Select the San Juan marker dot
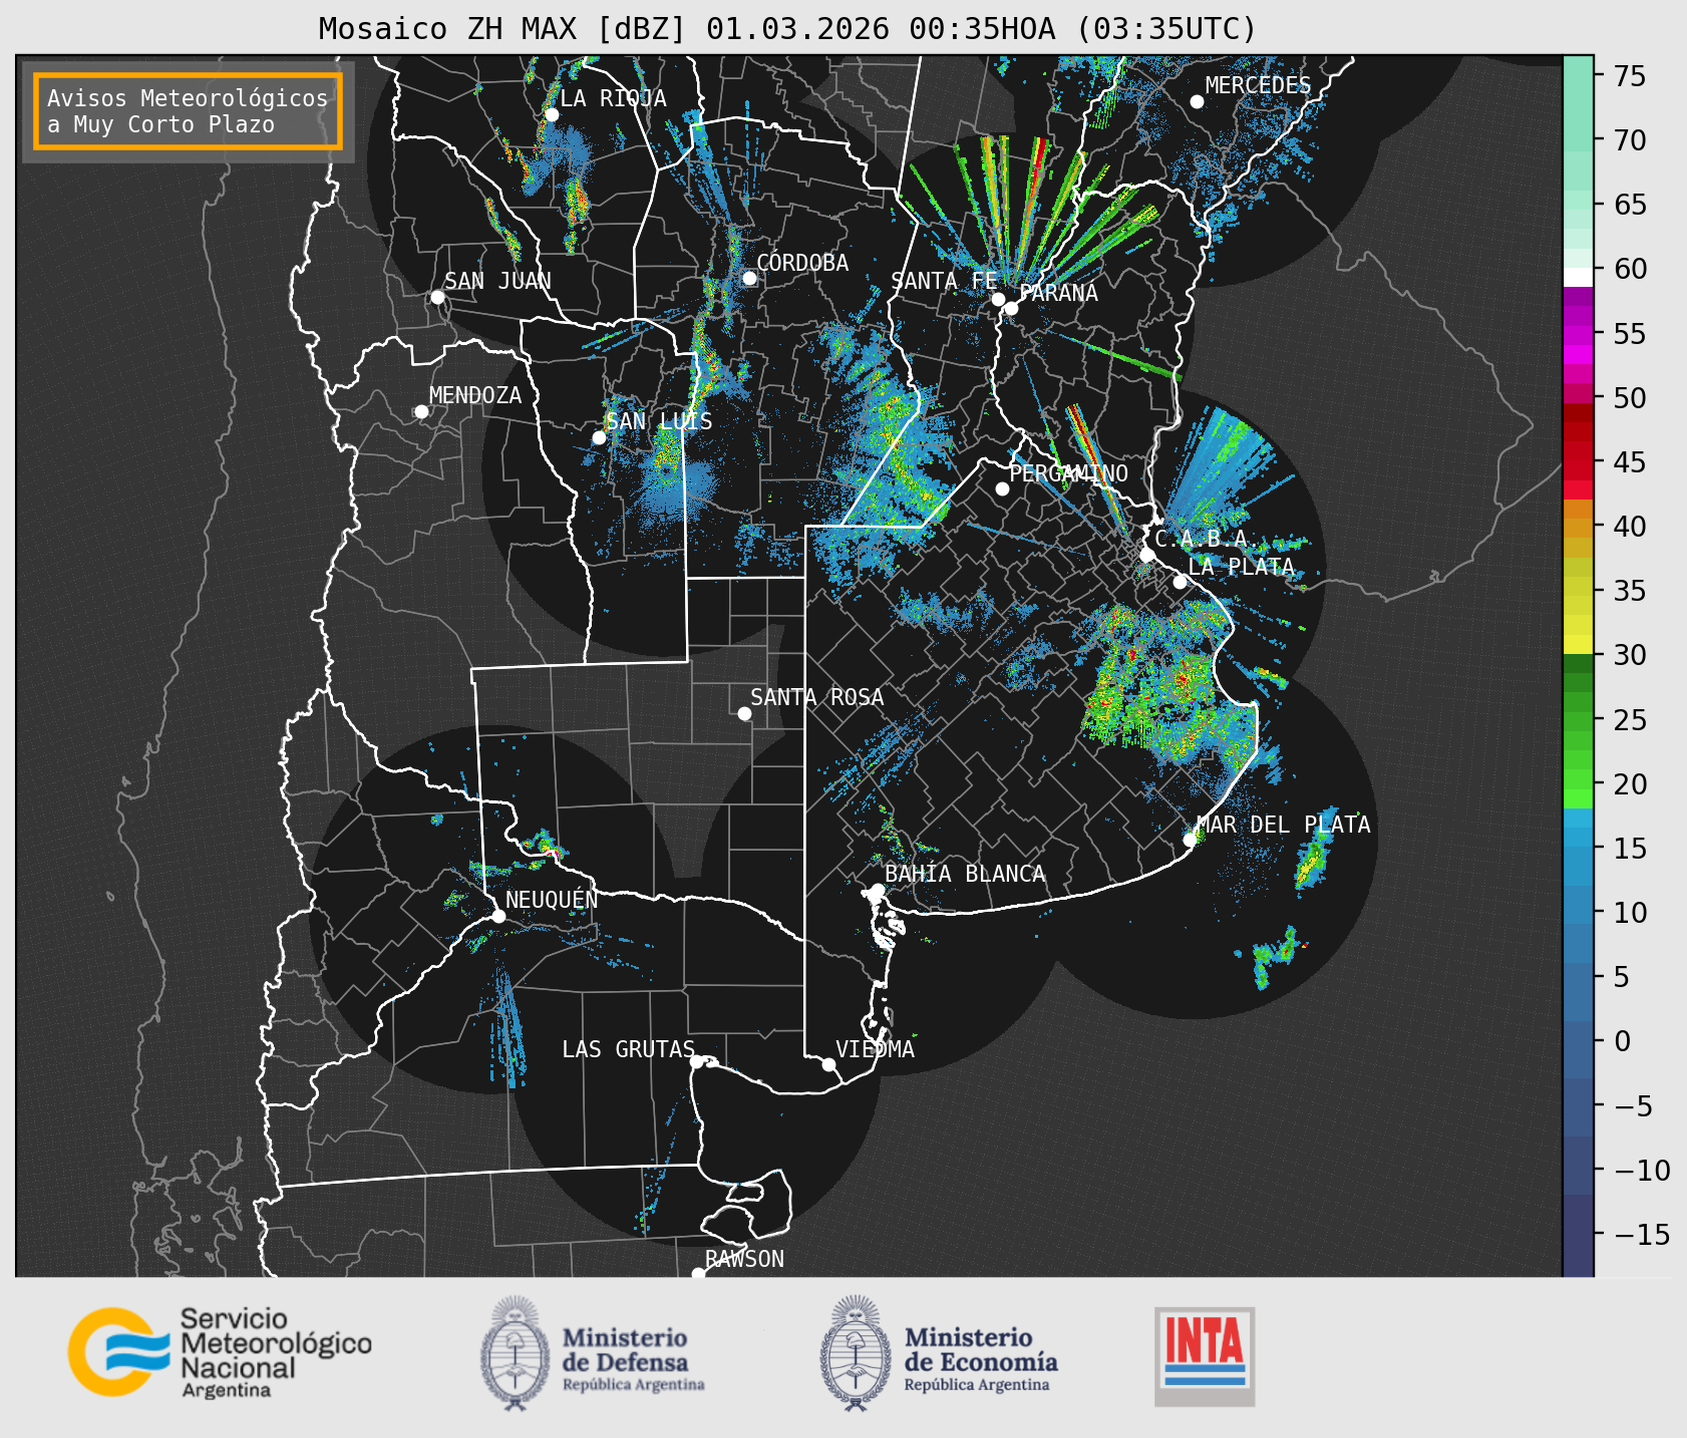 click(437, 297)
